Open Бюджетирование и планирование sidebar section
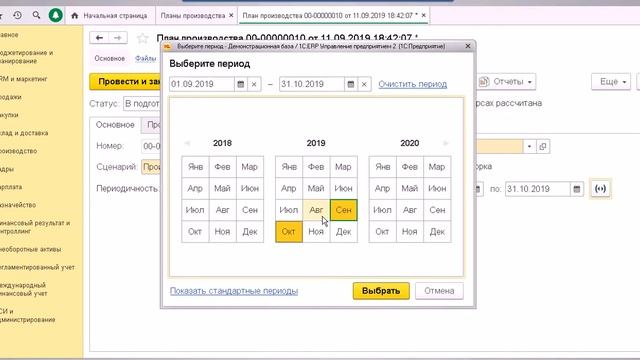The image size is (640, 360). (x=27, y=57)
